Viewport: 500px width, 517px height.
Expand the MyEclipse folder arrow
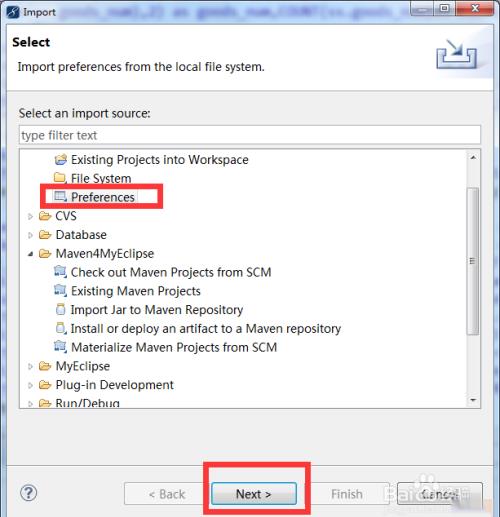click(30, 366)
